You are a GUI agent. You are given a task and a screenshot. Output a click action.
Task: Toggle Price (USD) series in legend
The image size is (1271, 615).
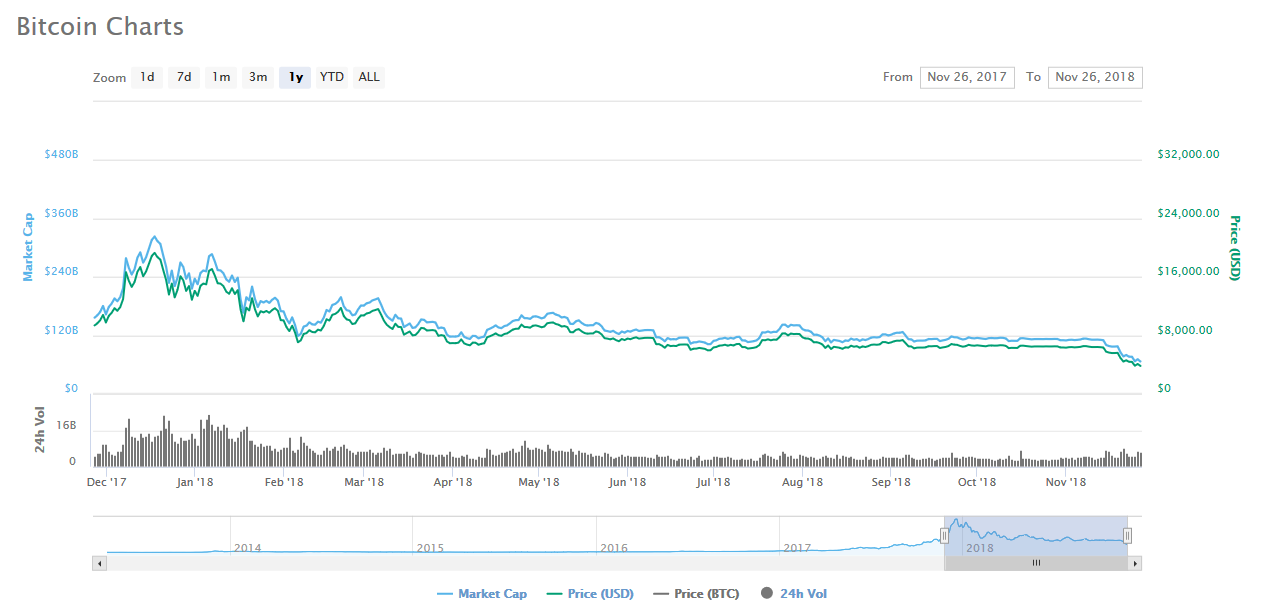[591, 594]
